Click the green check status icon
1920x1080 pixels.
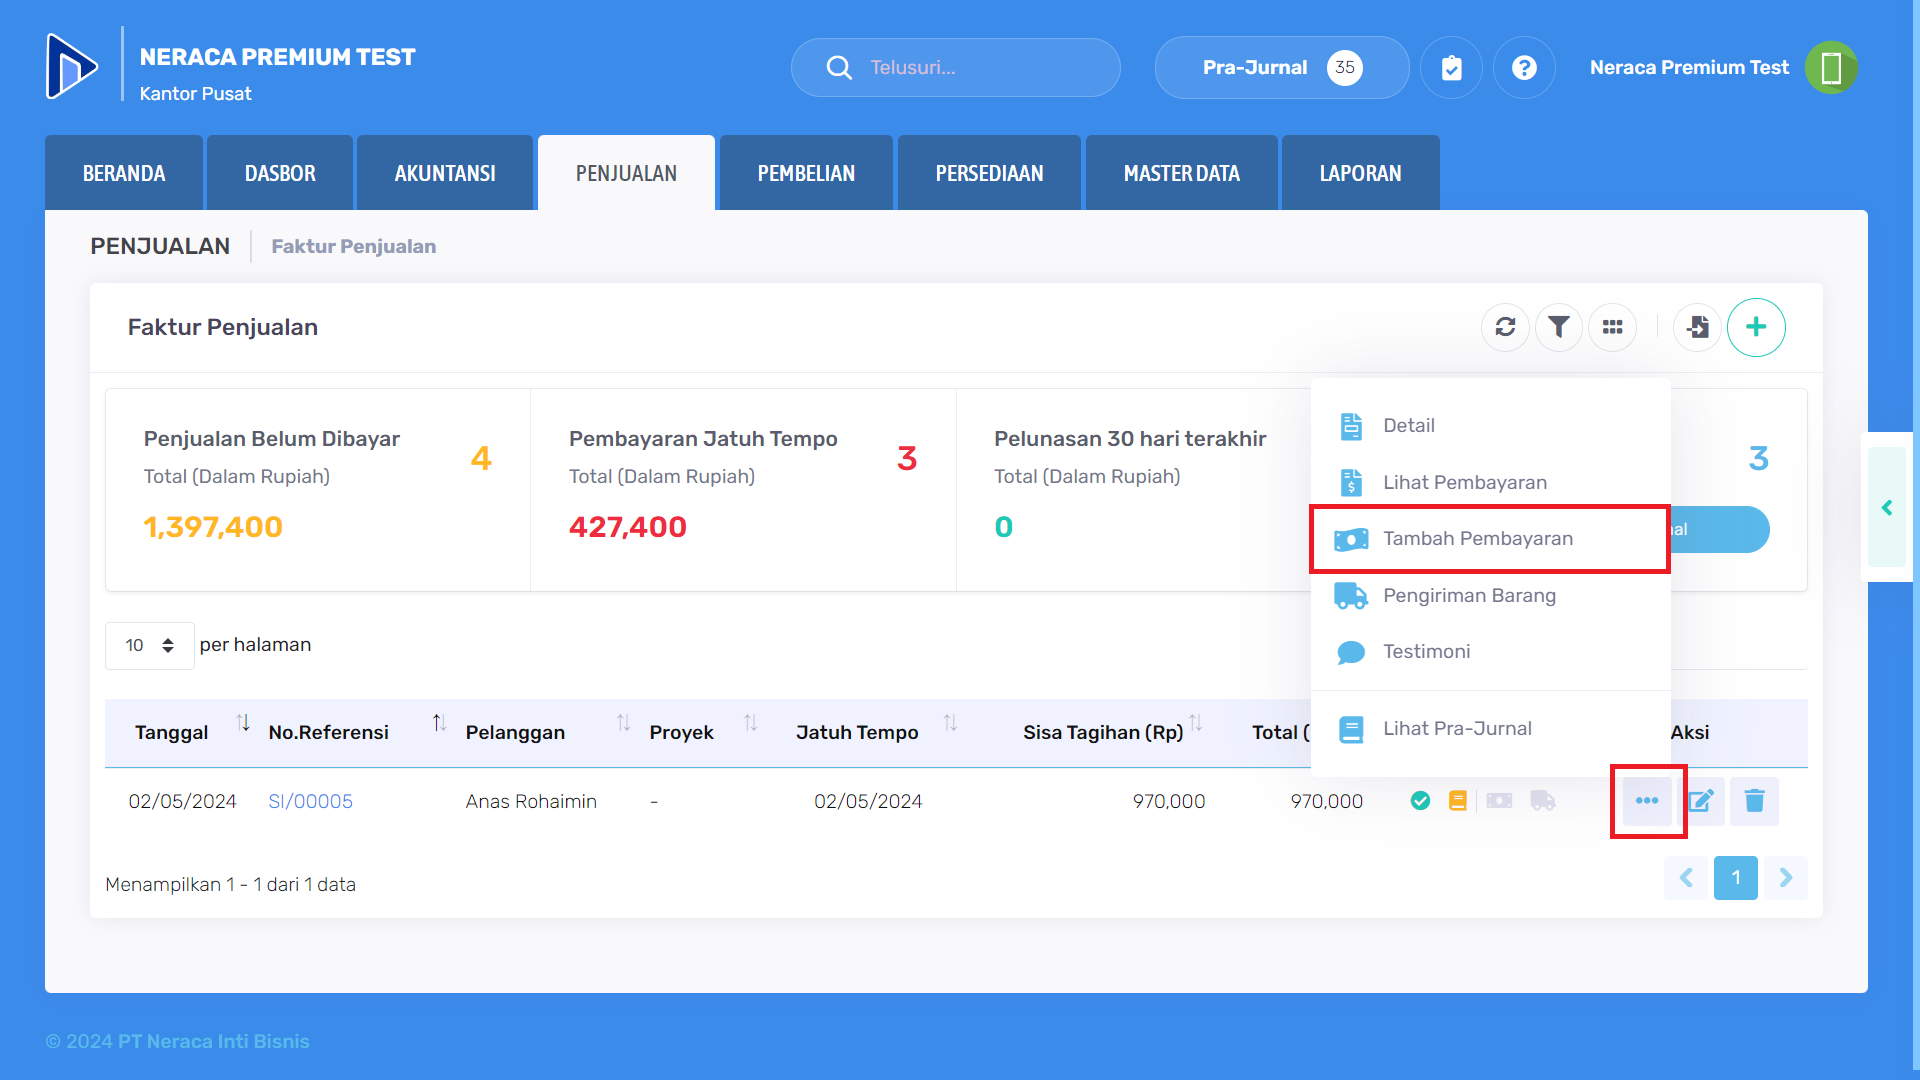[x=1420, y=801]
